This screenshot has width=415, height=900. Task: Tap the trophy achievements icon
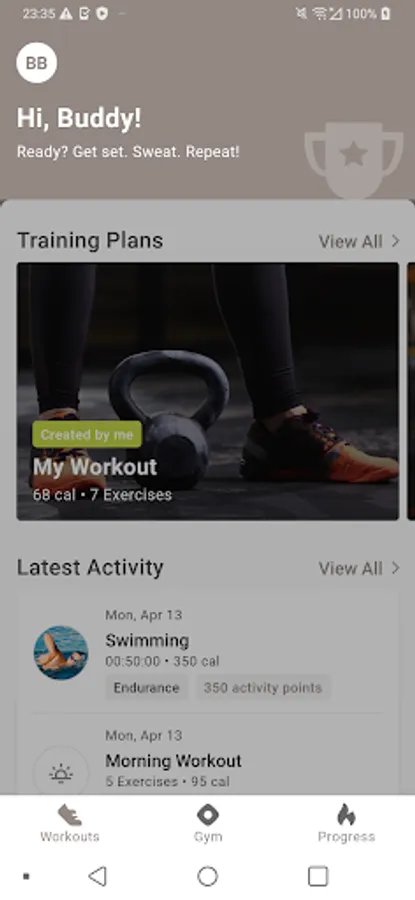click(x=354, y=160)
